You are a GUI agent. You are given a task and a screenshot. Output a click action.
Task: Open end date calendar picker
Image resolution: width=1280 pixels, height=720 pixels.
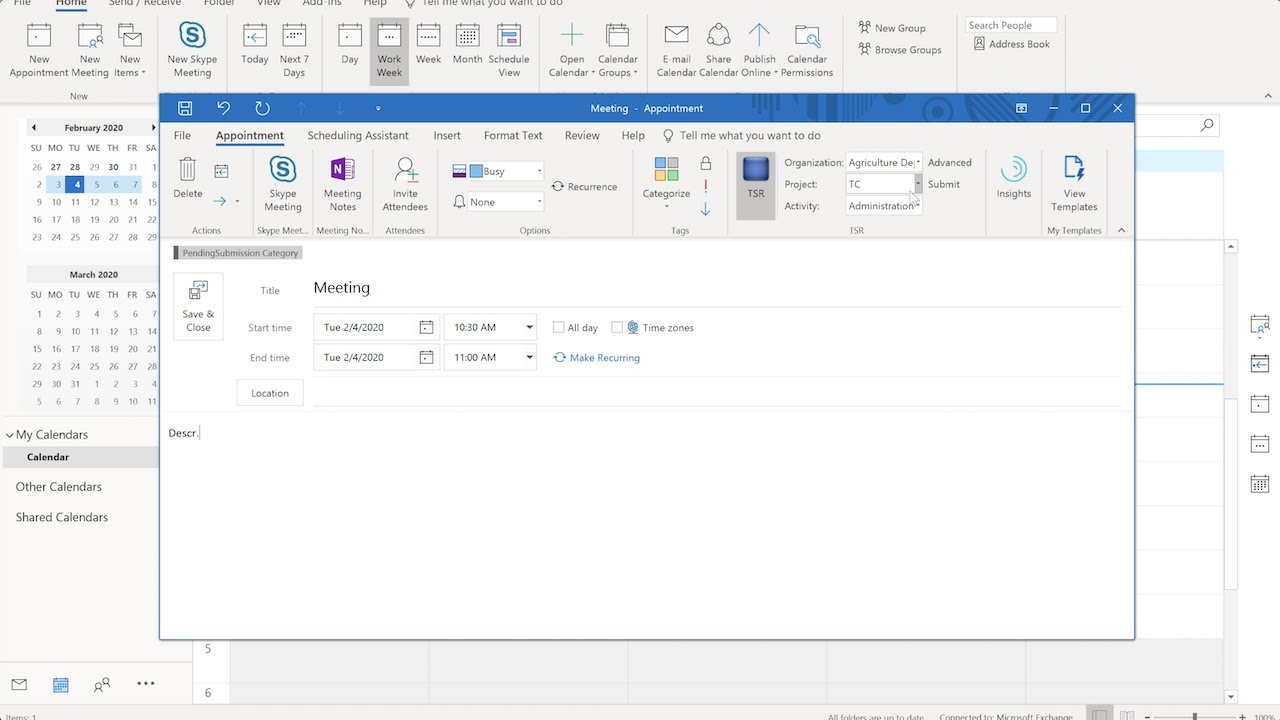click(426, 358)
